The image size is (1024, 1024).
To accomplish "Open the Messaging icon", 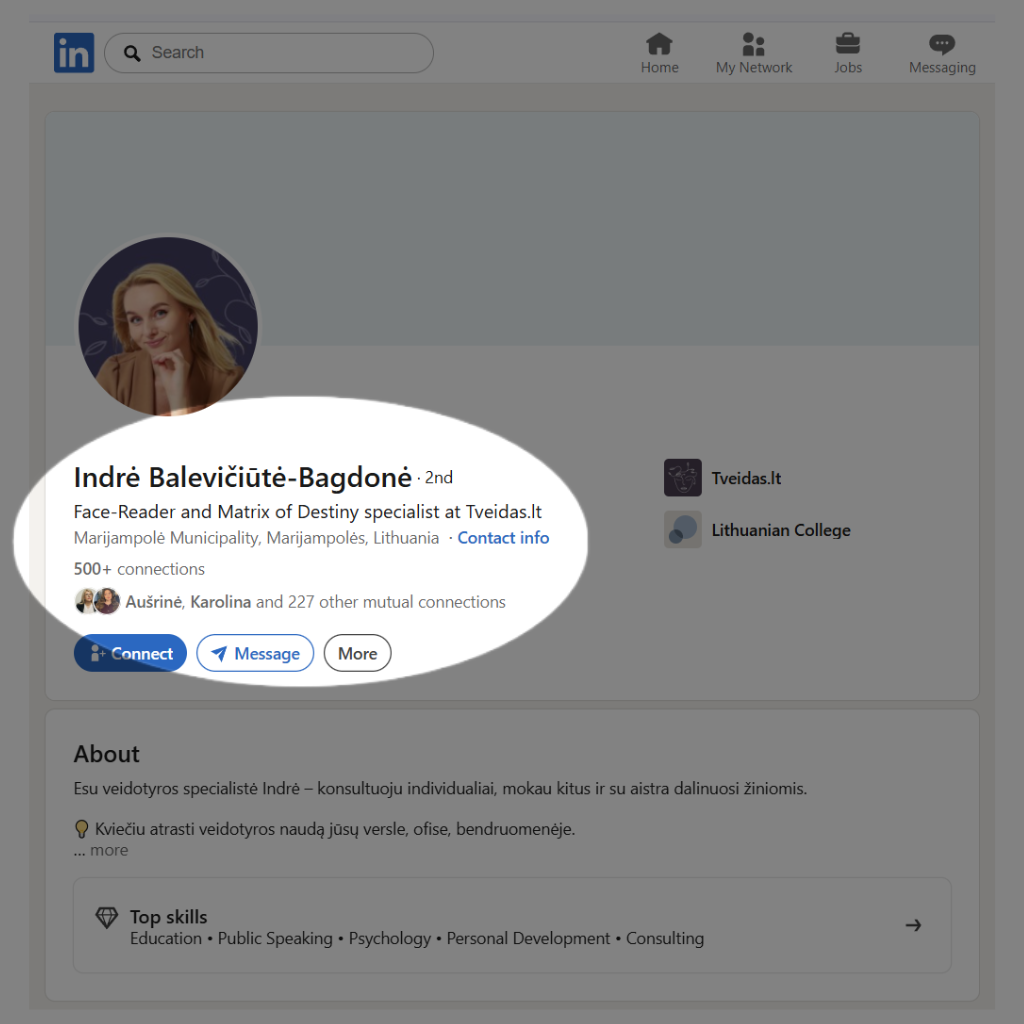I will [x=941, y=45].
